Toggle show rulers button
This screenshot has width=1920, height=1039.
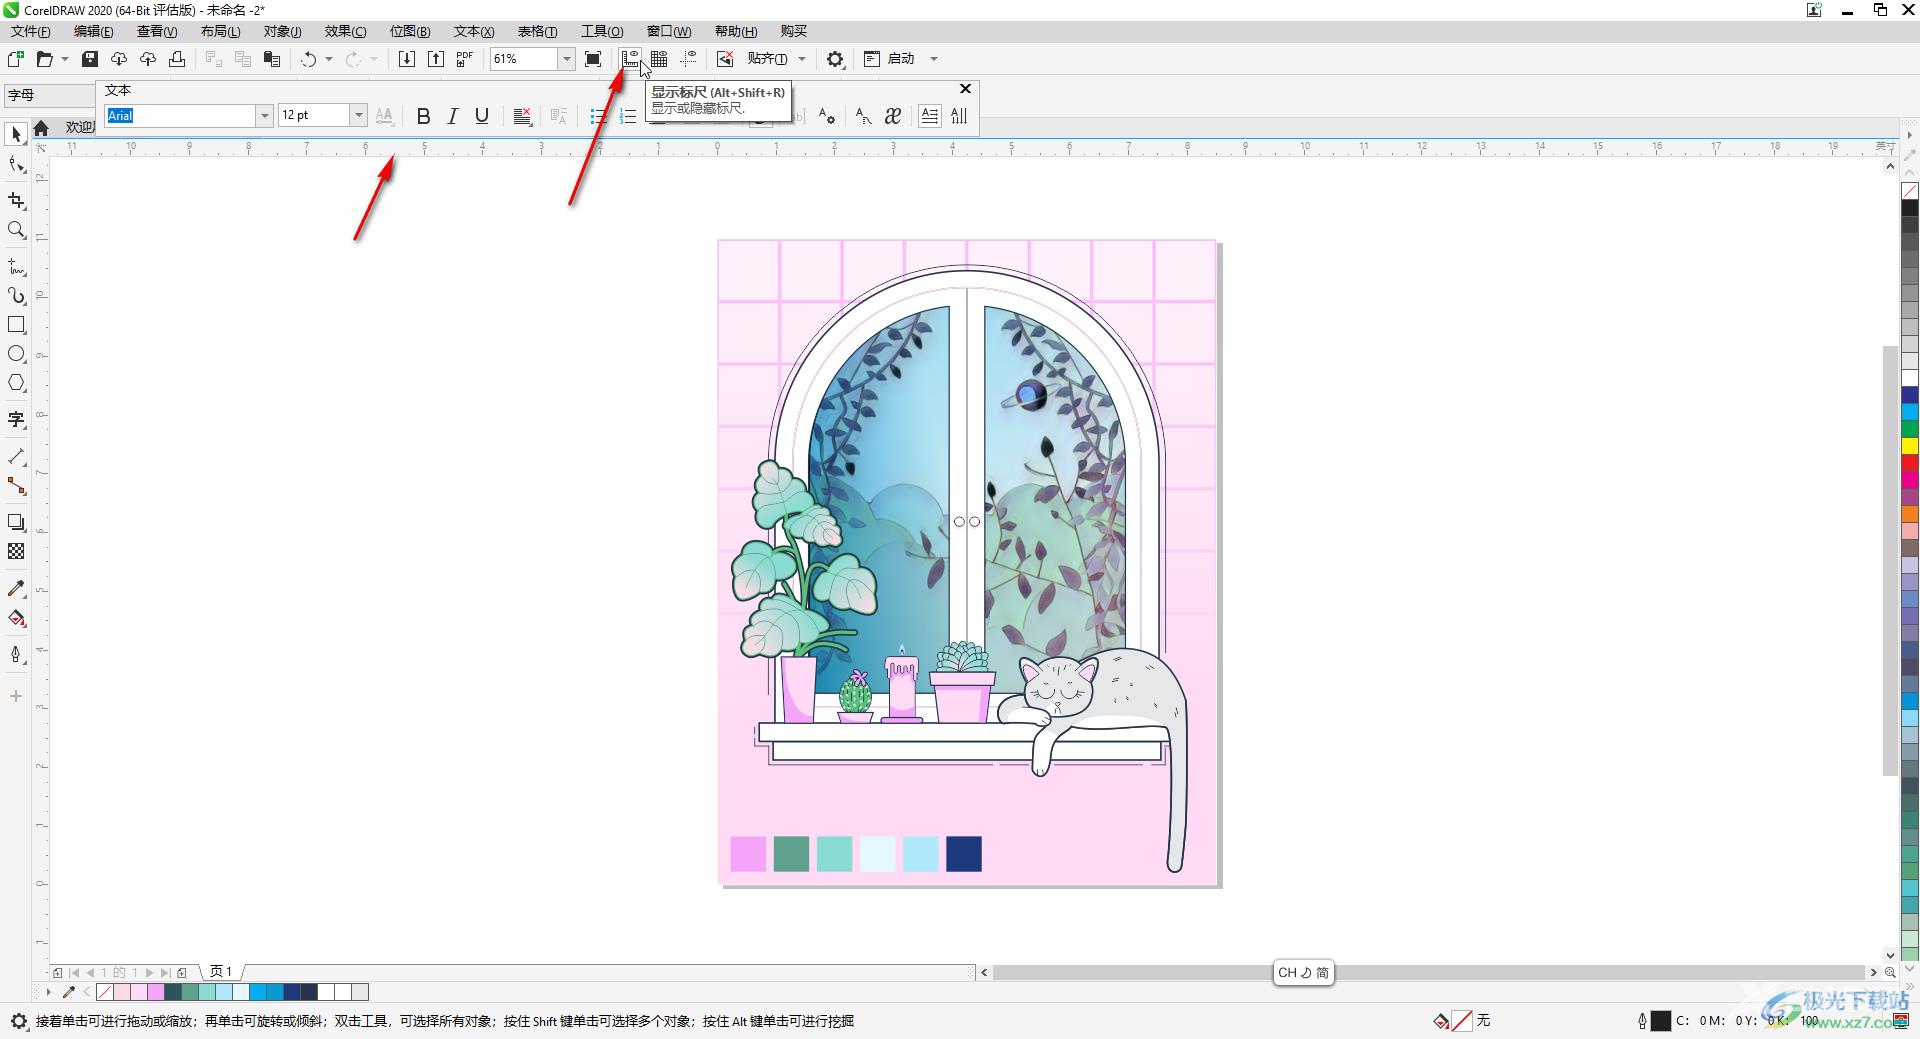(630, 59)
